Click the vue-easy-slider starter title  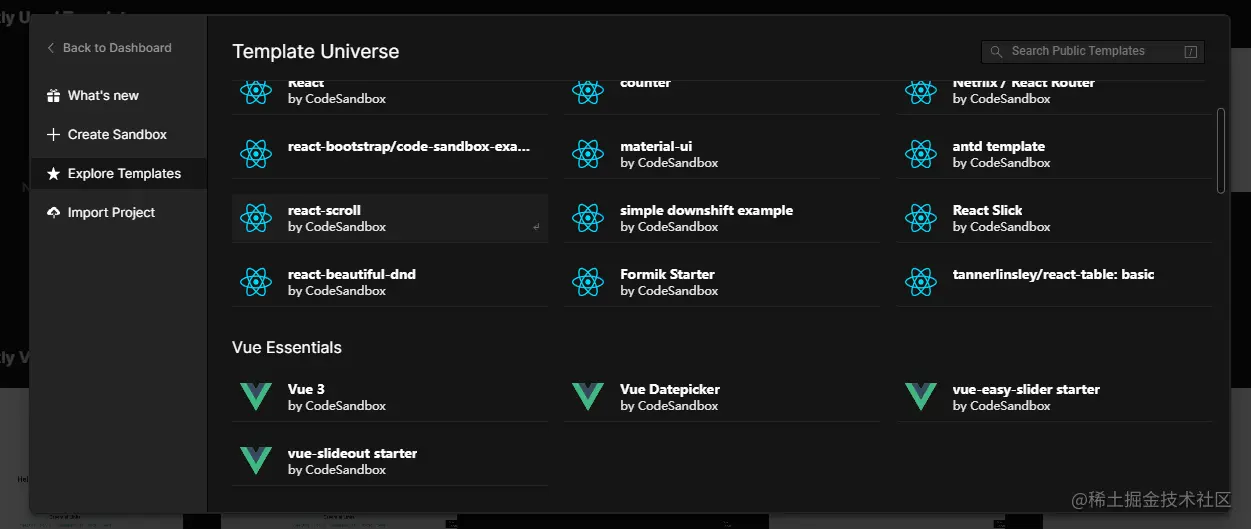coord(1026,389)
